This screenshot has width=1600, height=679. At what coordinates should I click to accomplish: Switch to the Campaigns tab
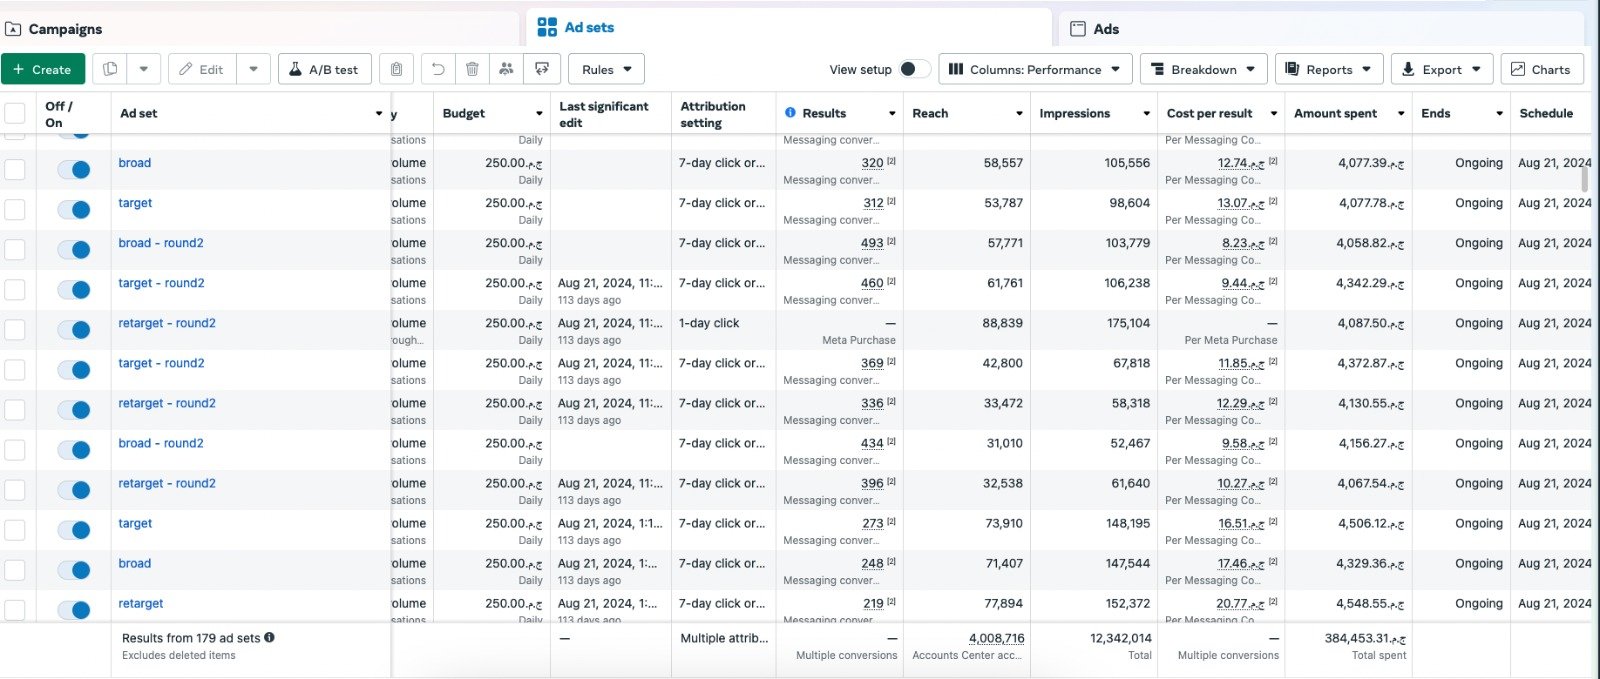coord(65,29)
